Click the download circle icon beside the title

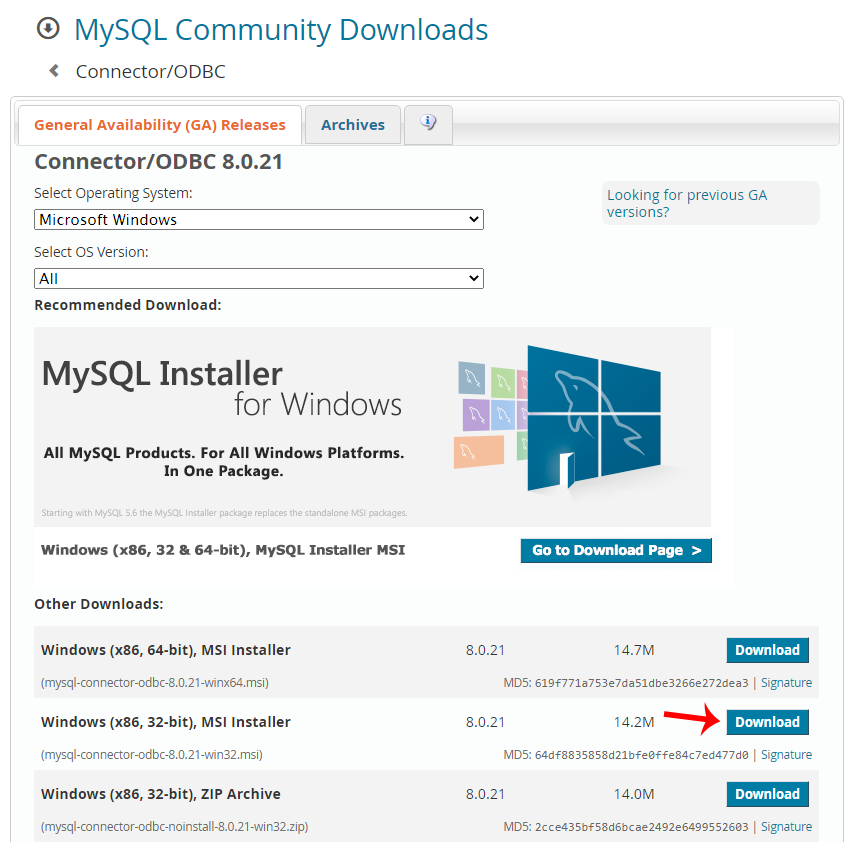point(48,28)
